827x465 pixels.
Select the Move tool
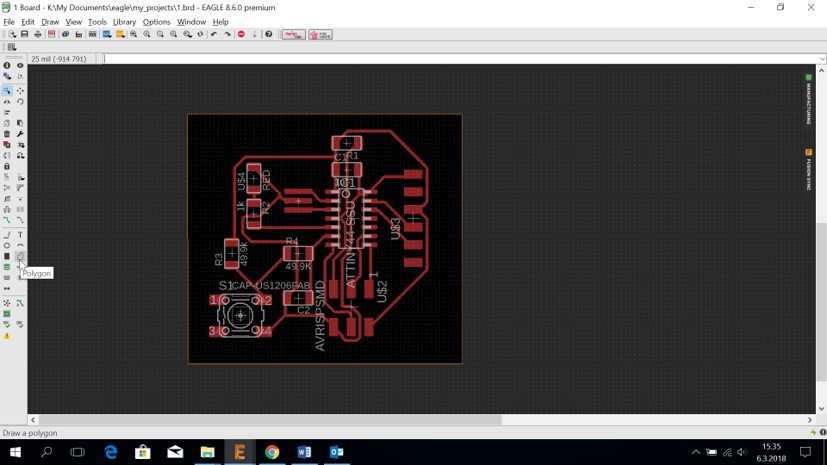(x=20, y=91)
